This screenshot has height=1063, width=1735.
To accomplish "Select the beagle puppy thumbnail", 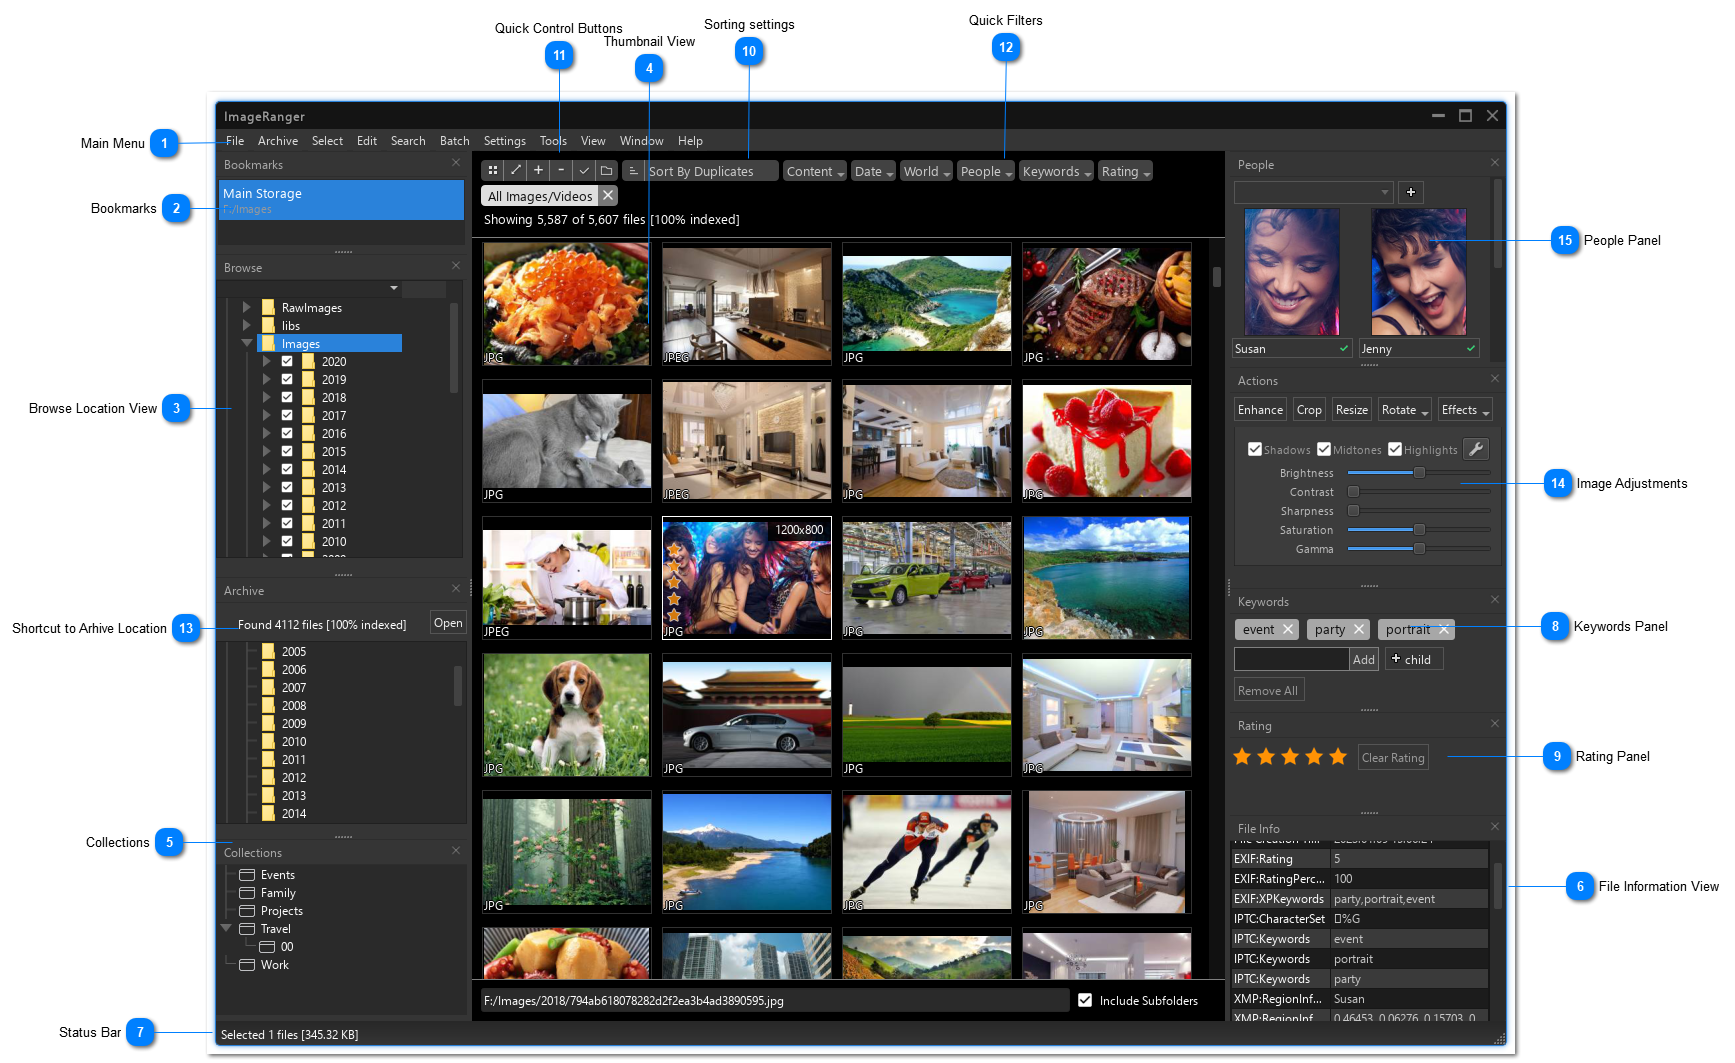I will 566,715.
